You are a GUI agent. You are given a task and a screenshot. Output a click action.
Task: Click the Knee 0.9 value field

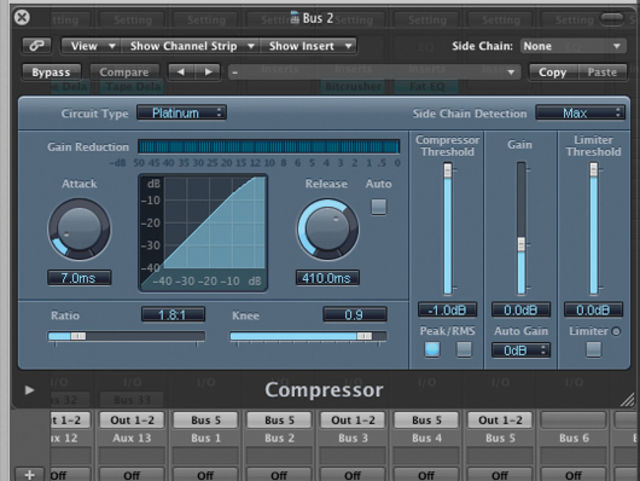tap(355, 314)
